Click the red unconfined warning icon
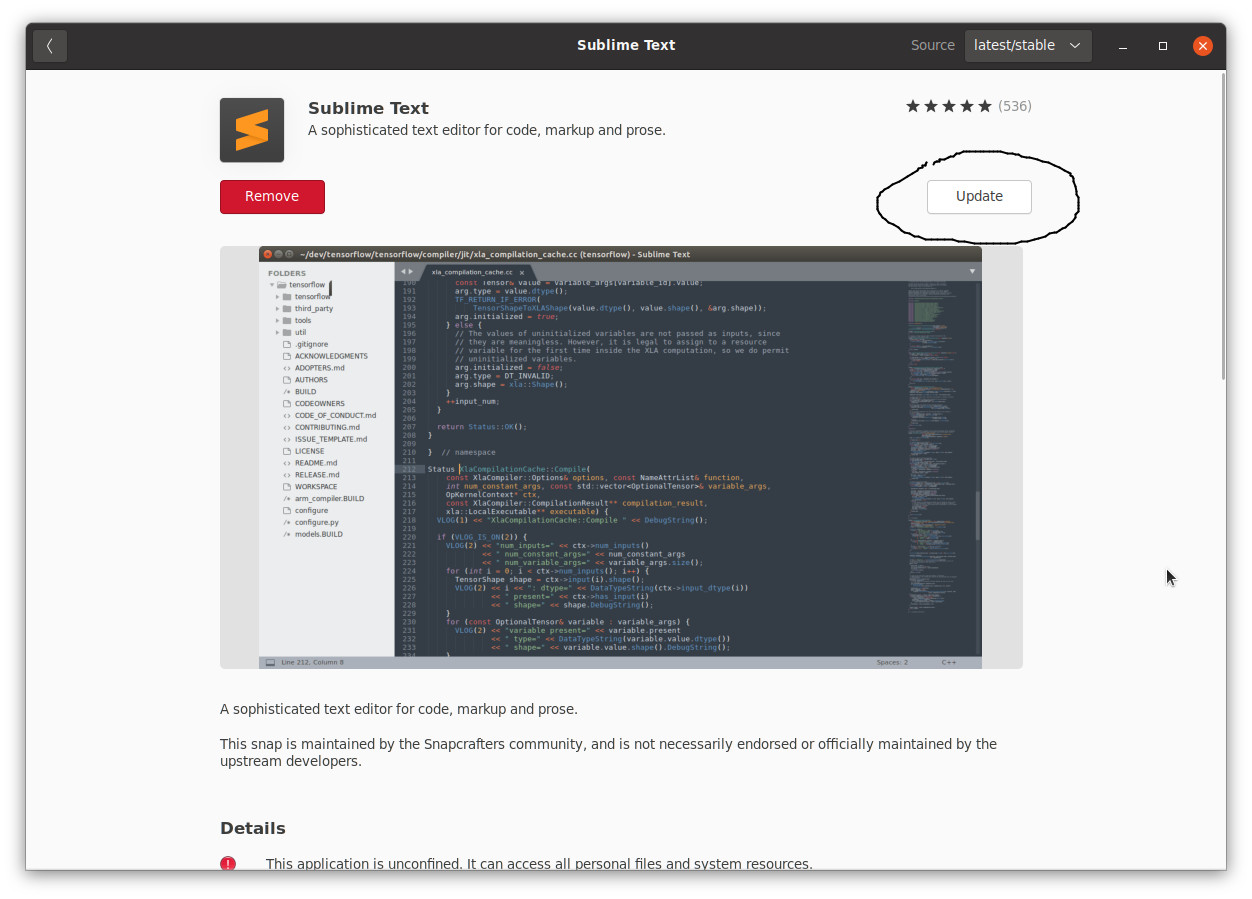Screen dimensions: 1252x899 228,864
